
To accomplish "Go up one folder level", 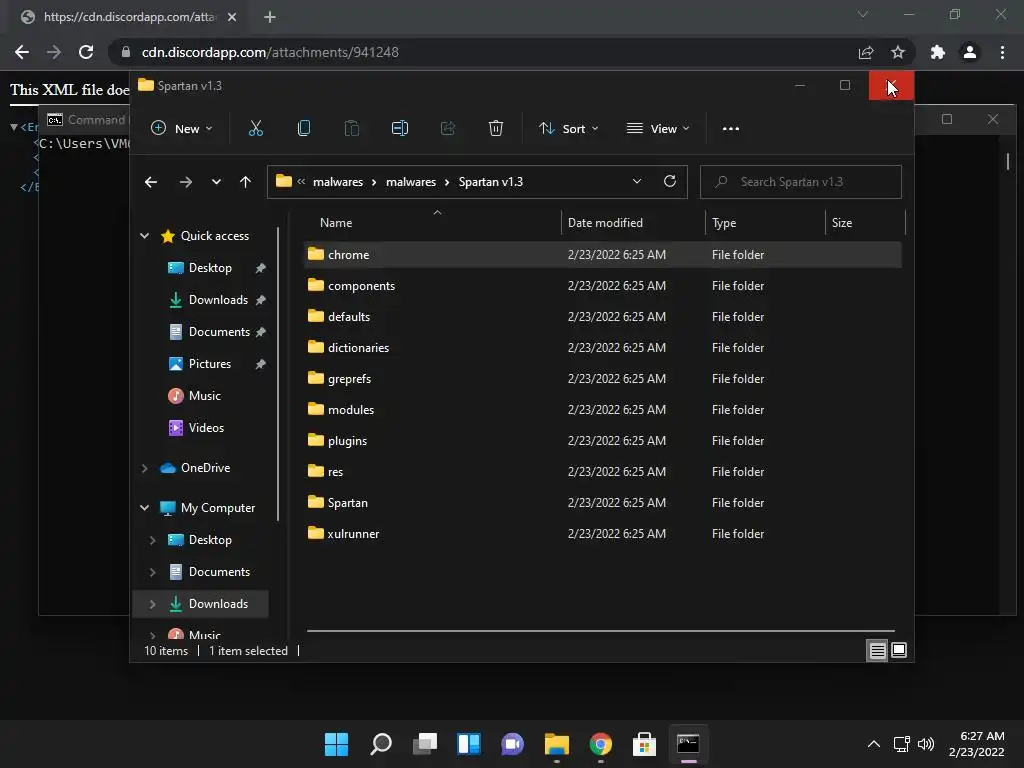I will 245,182.
